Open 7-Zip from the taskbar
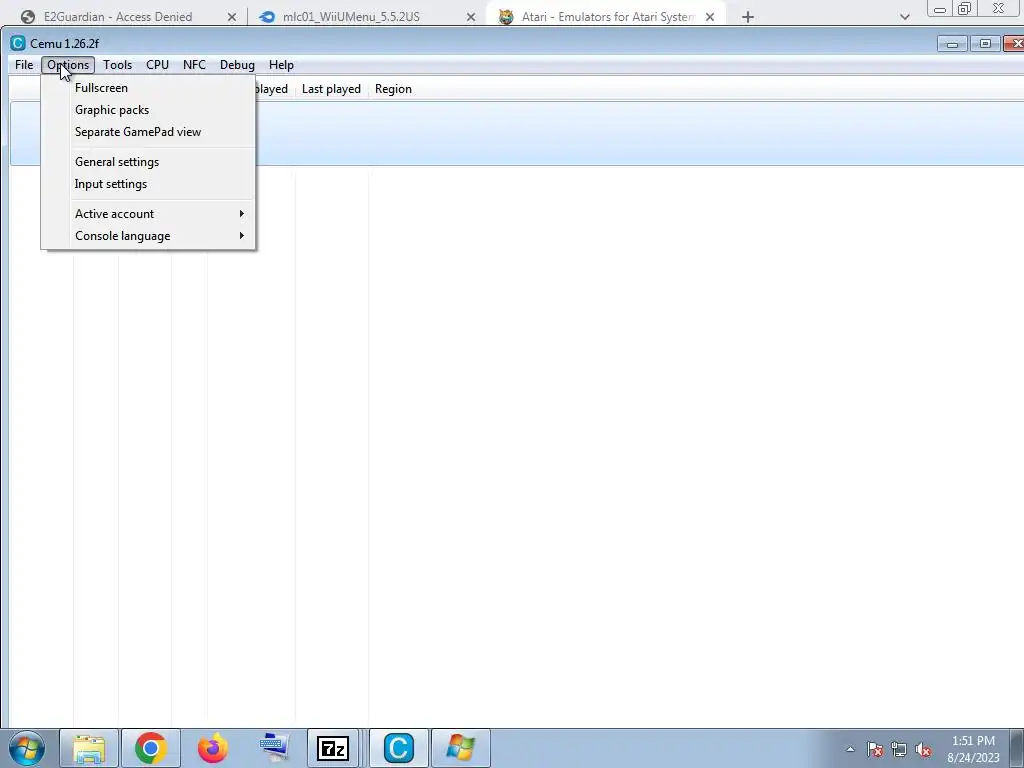Image resolution: width=1024 pixels, height=768 pixels. point(333,748)
